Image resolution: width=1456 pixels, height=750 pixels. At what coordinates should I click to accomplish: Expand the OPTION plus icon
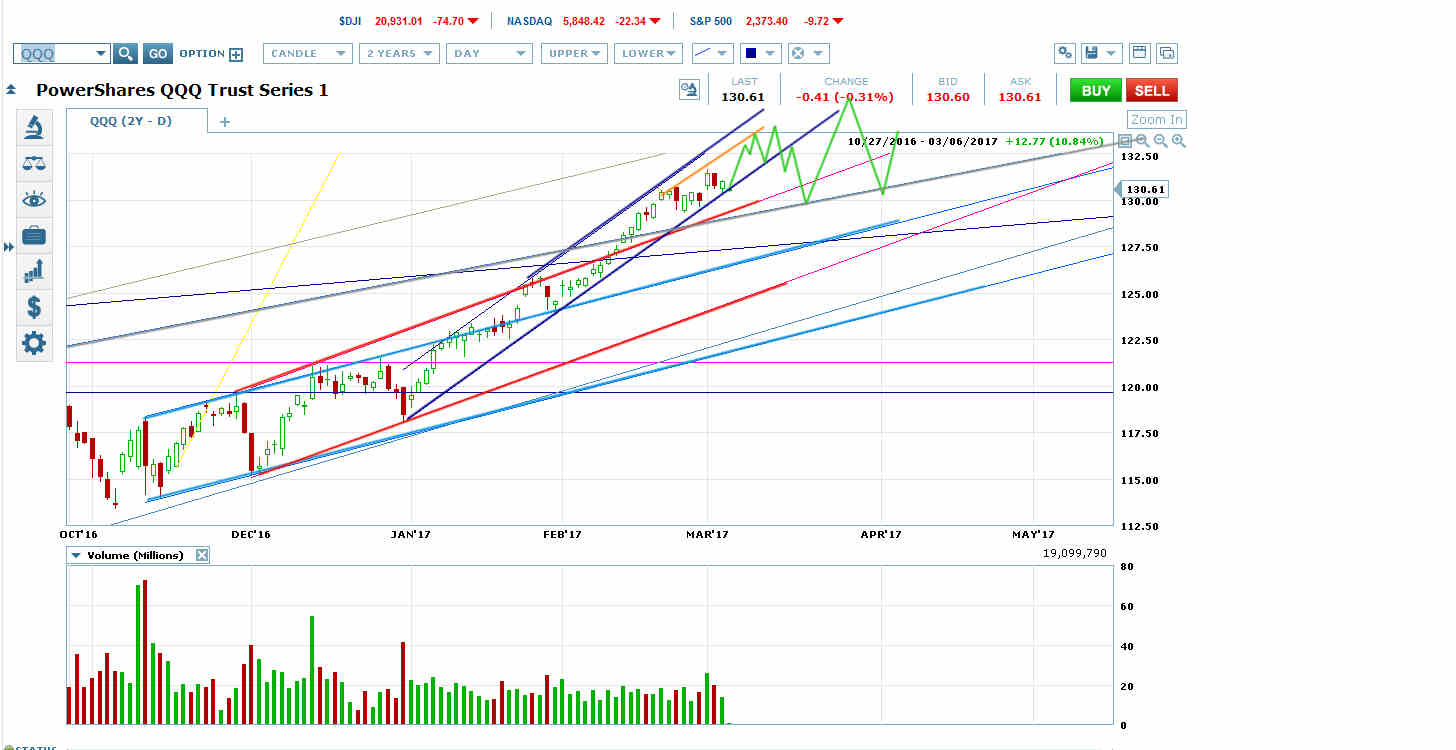pos(236,54)
